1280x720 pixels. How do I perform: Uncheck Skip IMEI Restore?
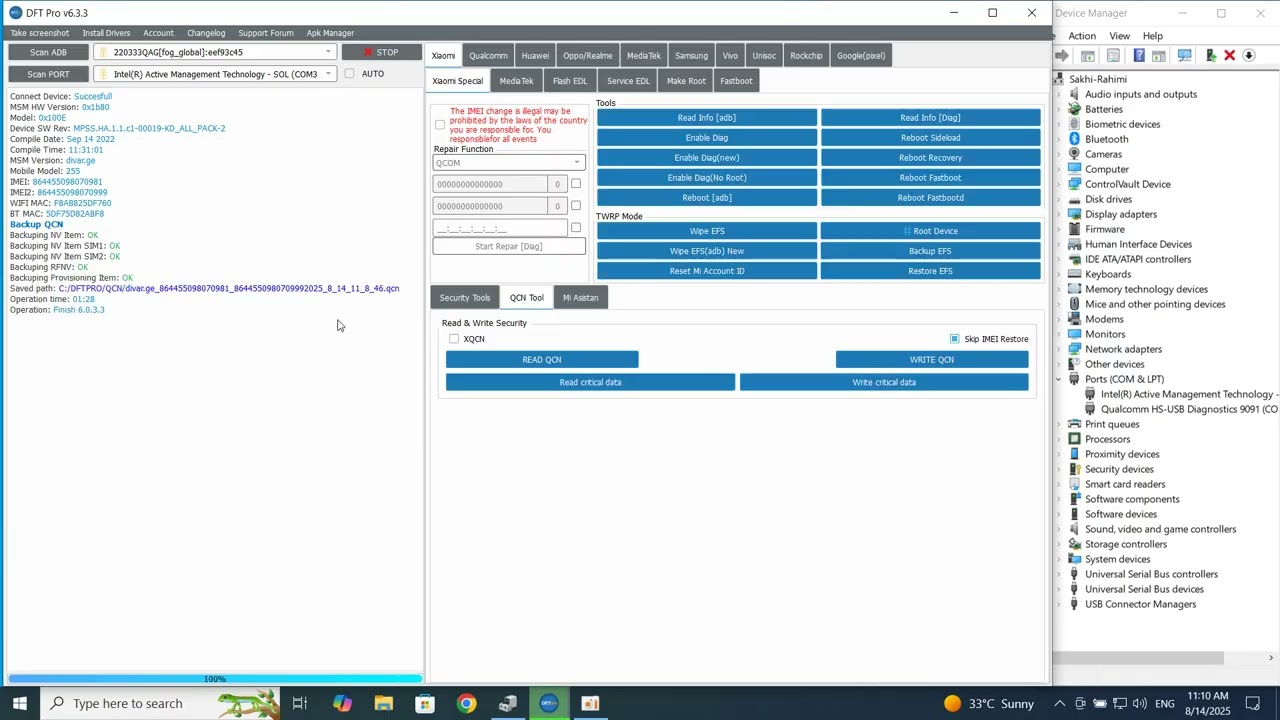pos(954,339)
